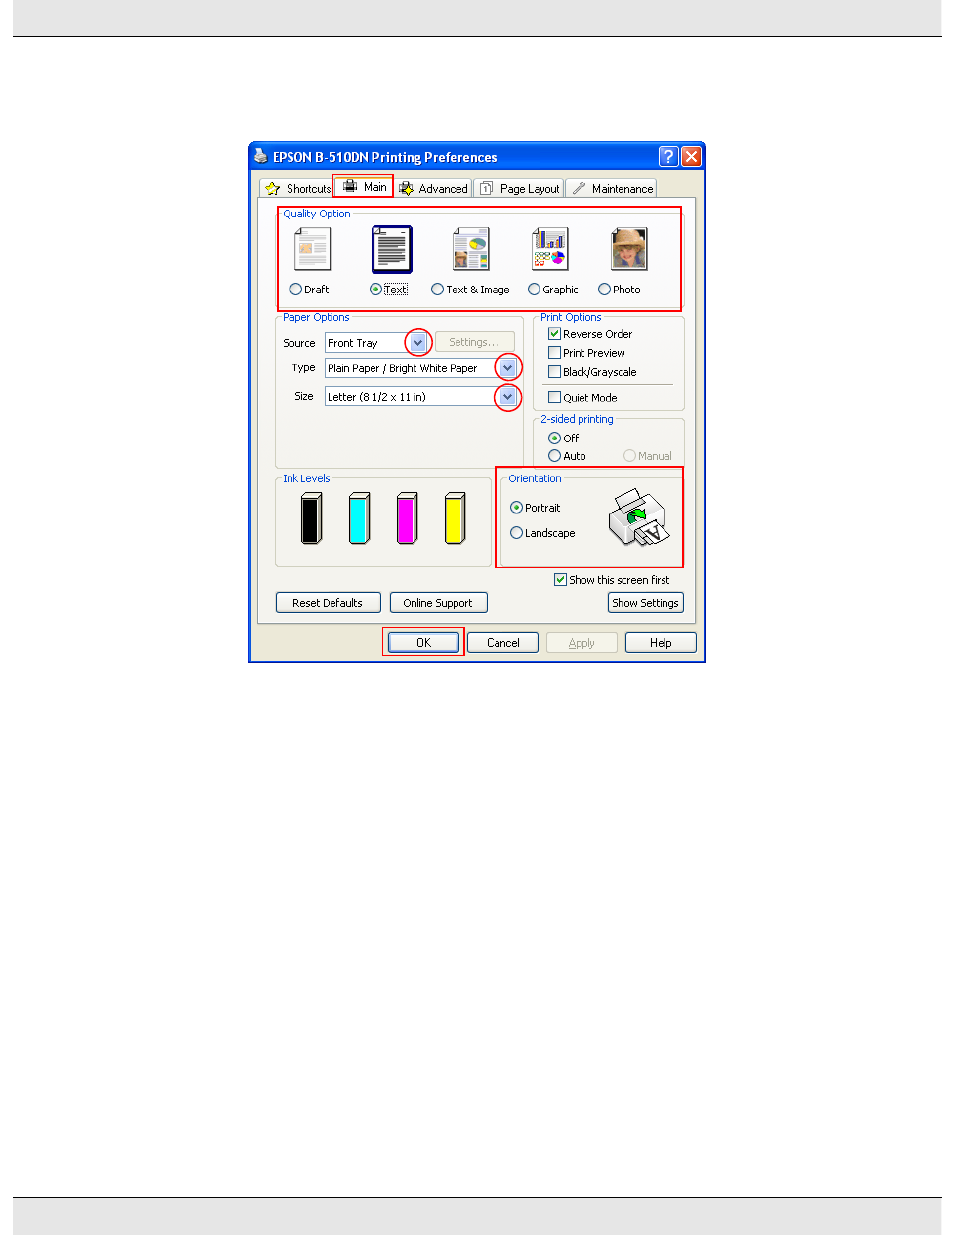Image resolution: width=954 pixels, height=1235 pixels.
Task: Select the Photo quality portrait icon
Action: [629, 249]
